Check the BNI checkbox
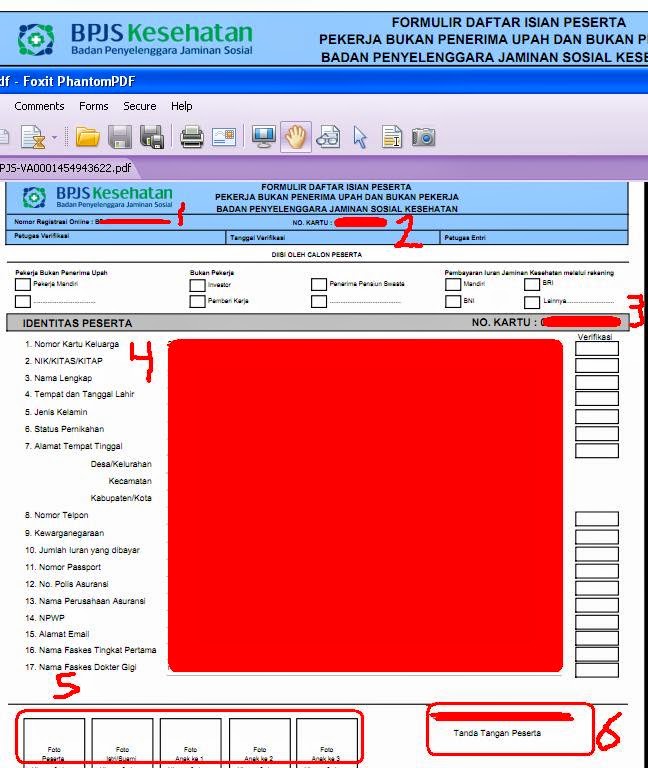This screenshot has height=768, width=648. coord(453,301)
